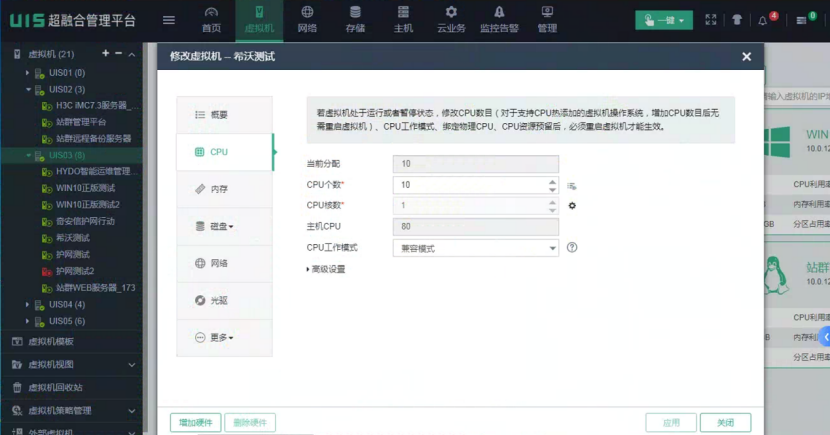Click the hamburger menu icon in header
Image resolution: width=830 pixels, height=435 pixels.
[x=169, y=20]
